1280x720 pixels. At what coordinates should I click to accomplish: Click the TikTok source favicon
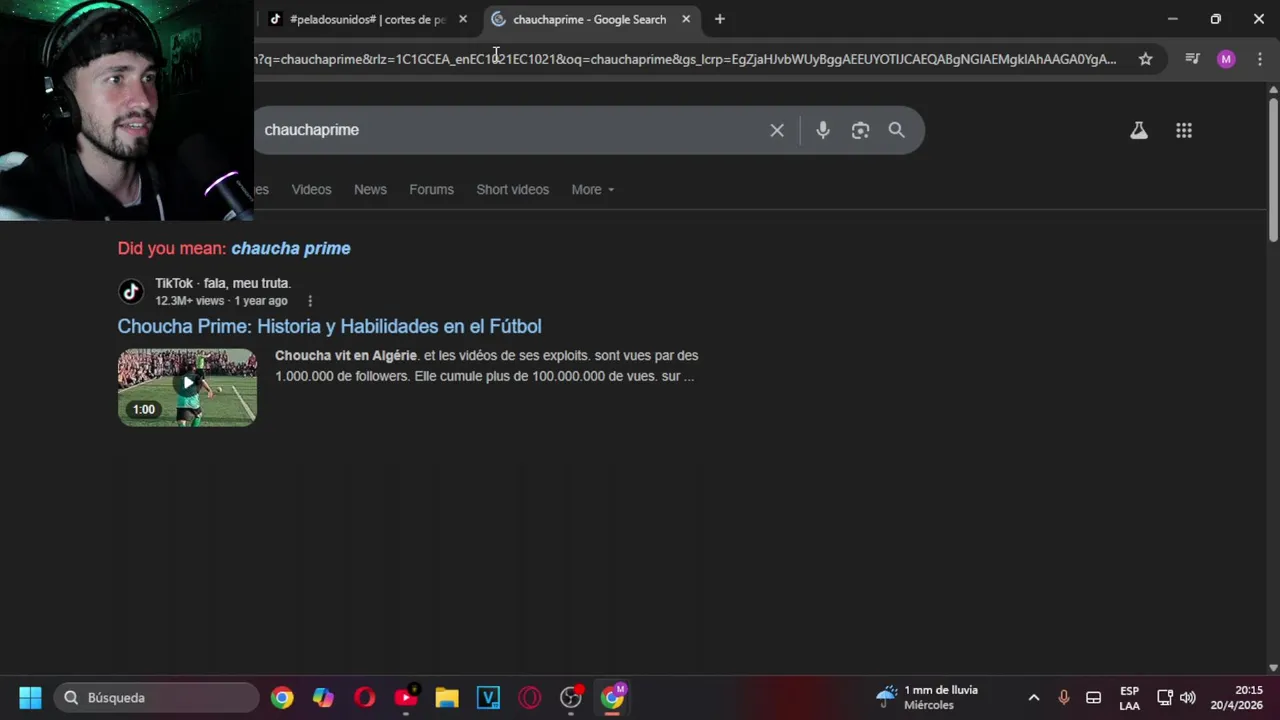[131, 291]
